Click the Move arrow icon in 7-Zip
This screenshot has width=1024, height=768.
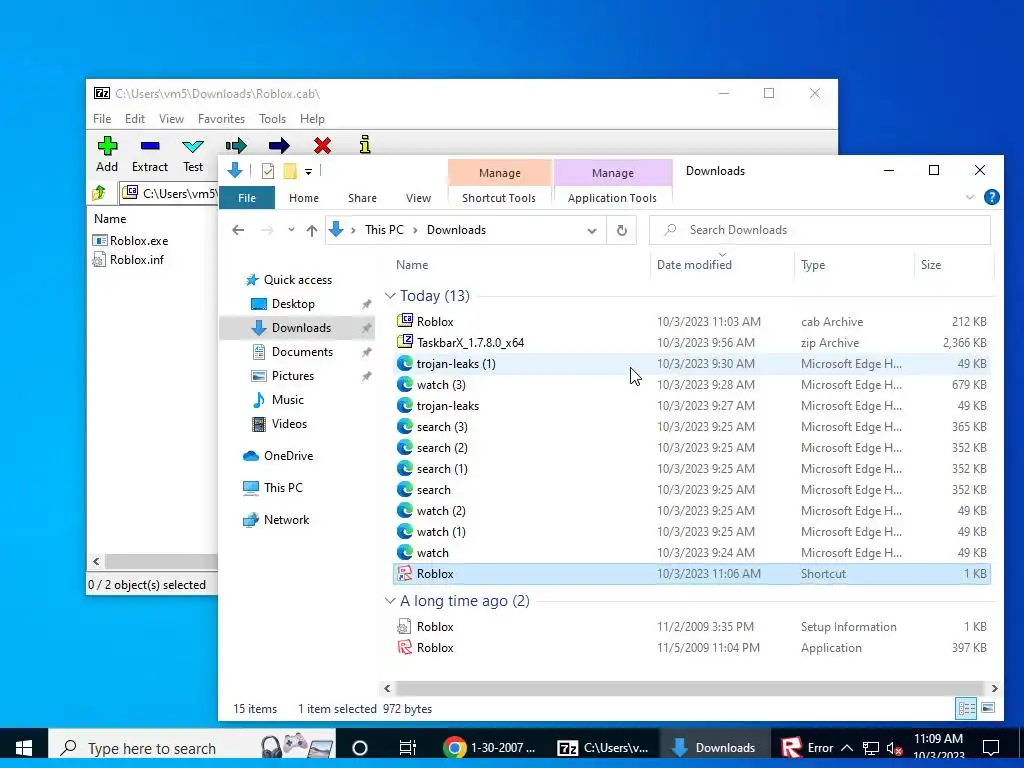[279, 146]
